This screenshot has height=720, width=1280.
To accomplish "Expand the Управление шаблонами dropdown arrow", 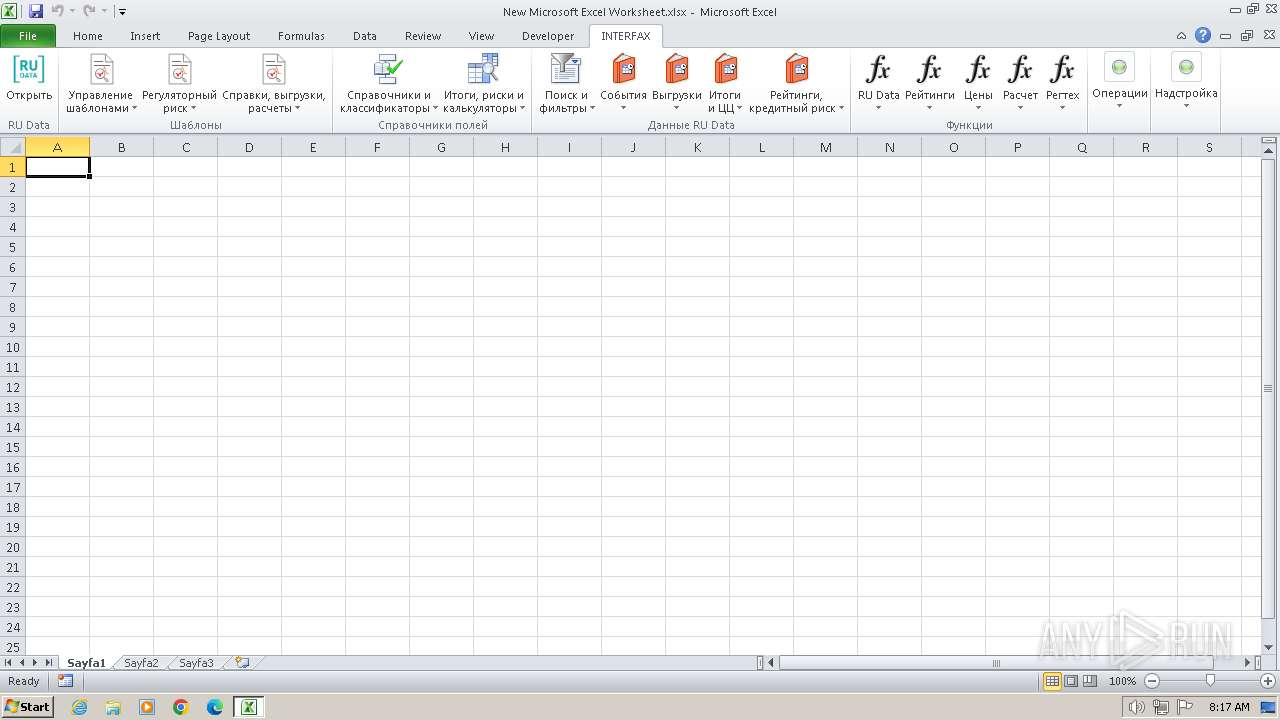I will [134, 108].
